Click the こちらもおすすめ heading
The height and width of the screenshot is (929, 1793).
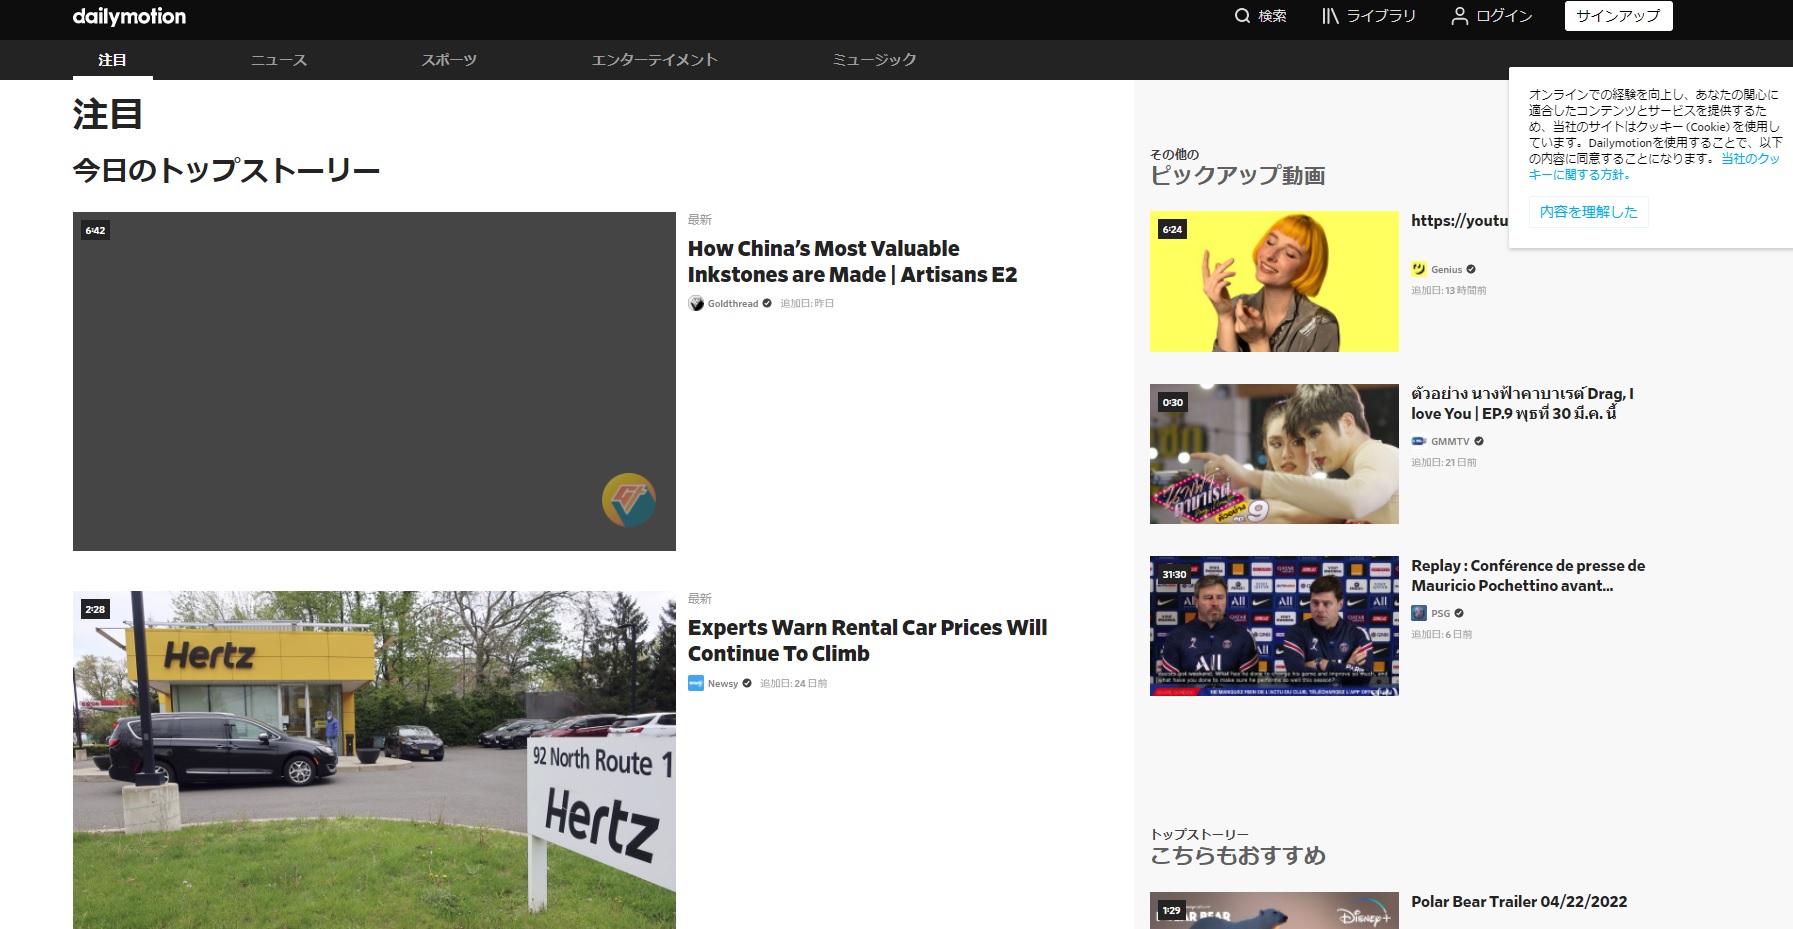tap(1238, 856)
